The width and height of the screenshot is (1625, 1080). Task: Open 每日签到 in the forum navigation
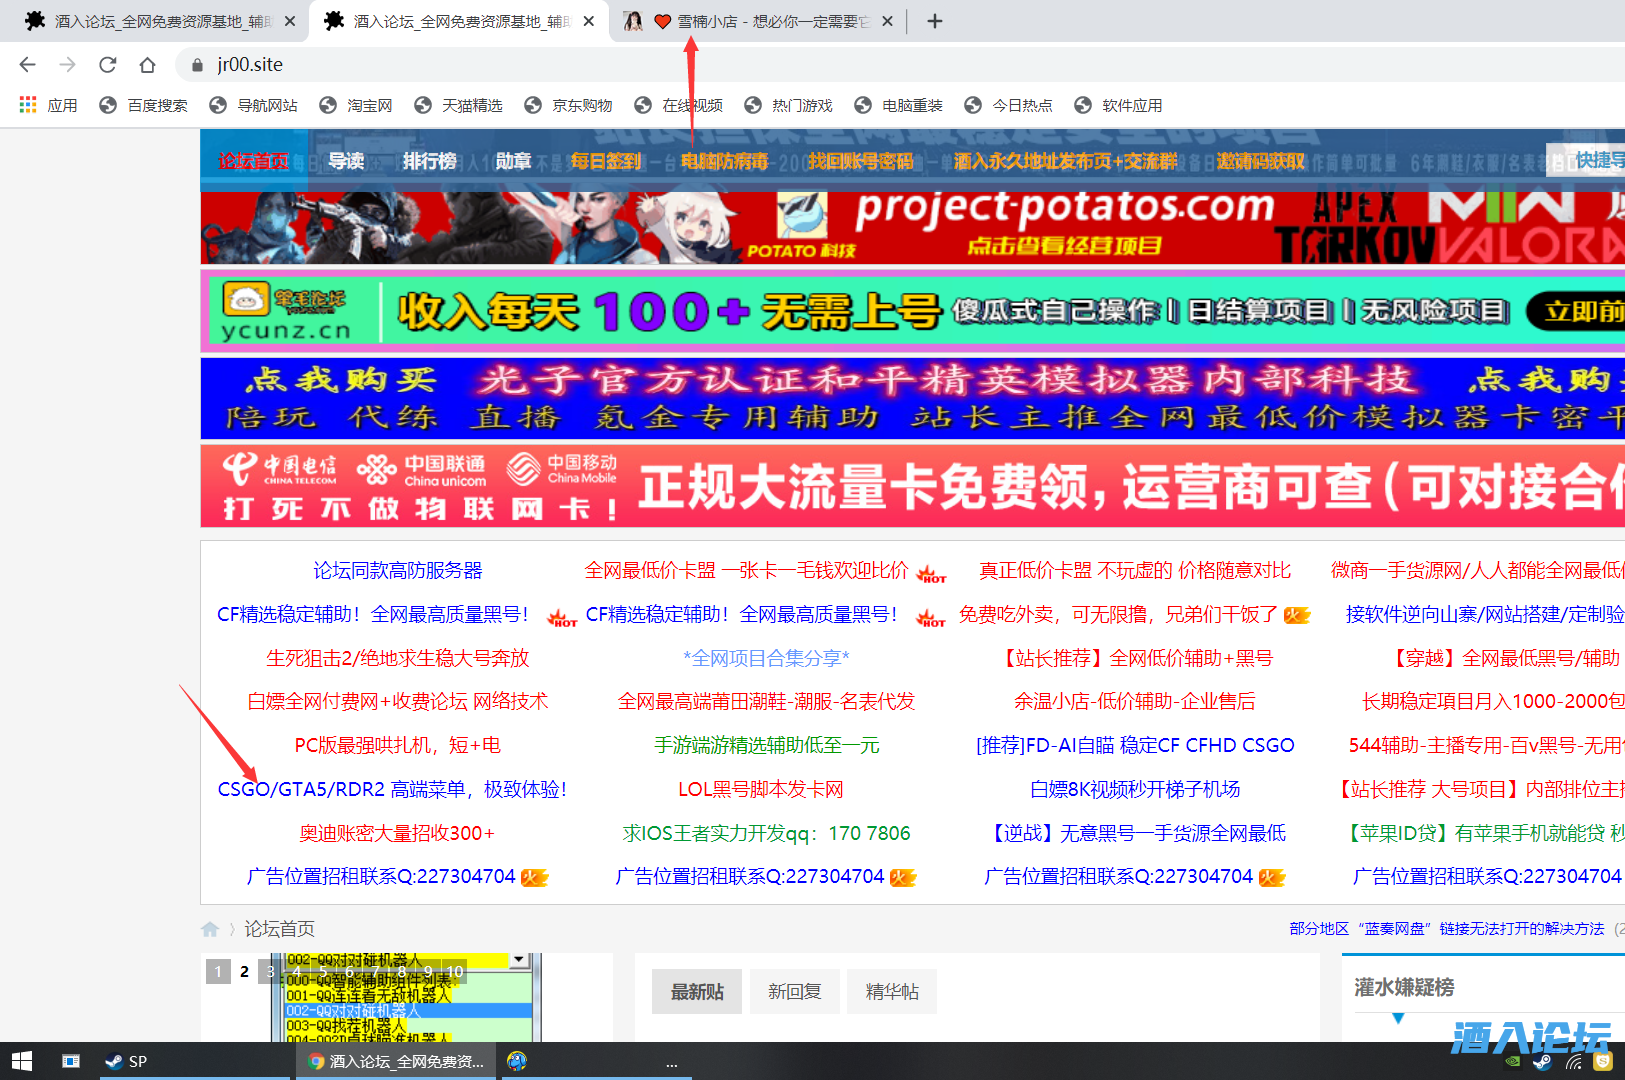(x=606, y=161)
